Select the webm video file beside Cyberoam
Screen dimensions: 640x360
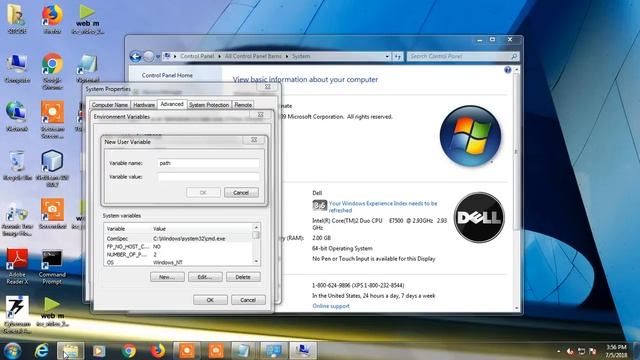(x=52, y=311)
